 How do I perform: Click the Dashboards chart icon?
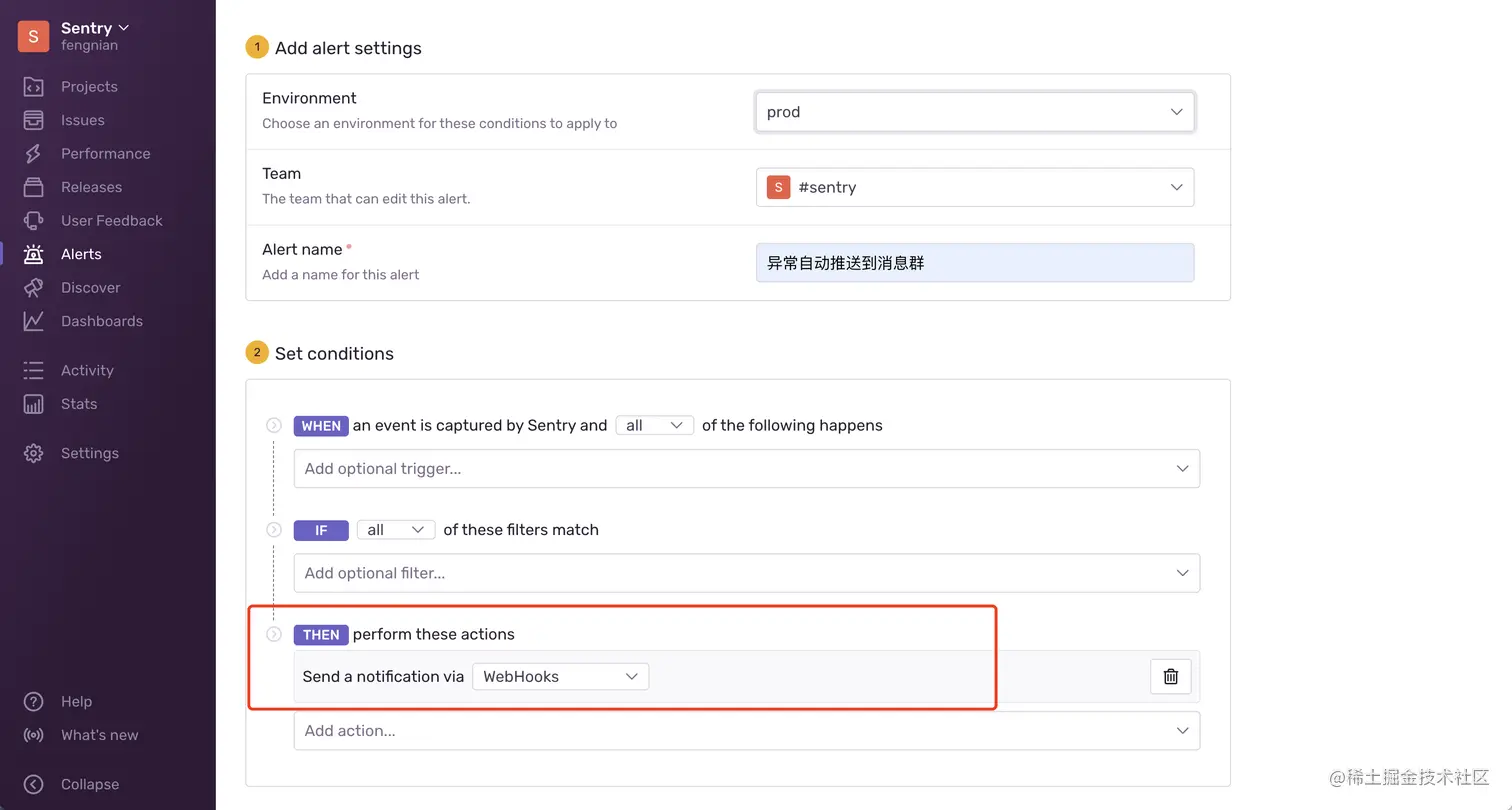(33, 321)
